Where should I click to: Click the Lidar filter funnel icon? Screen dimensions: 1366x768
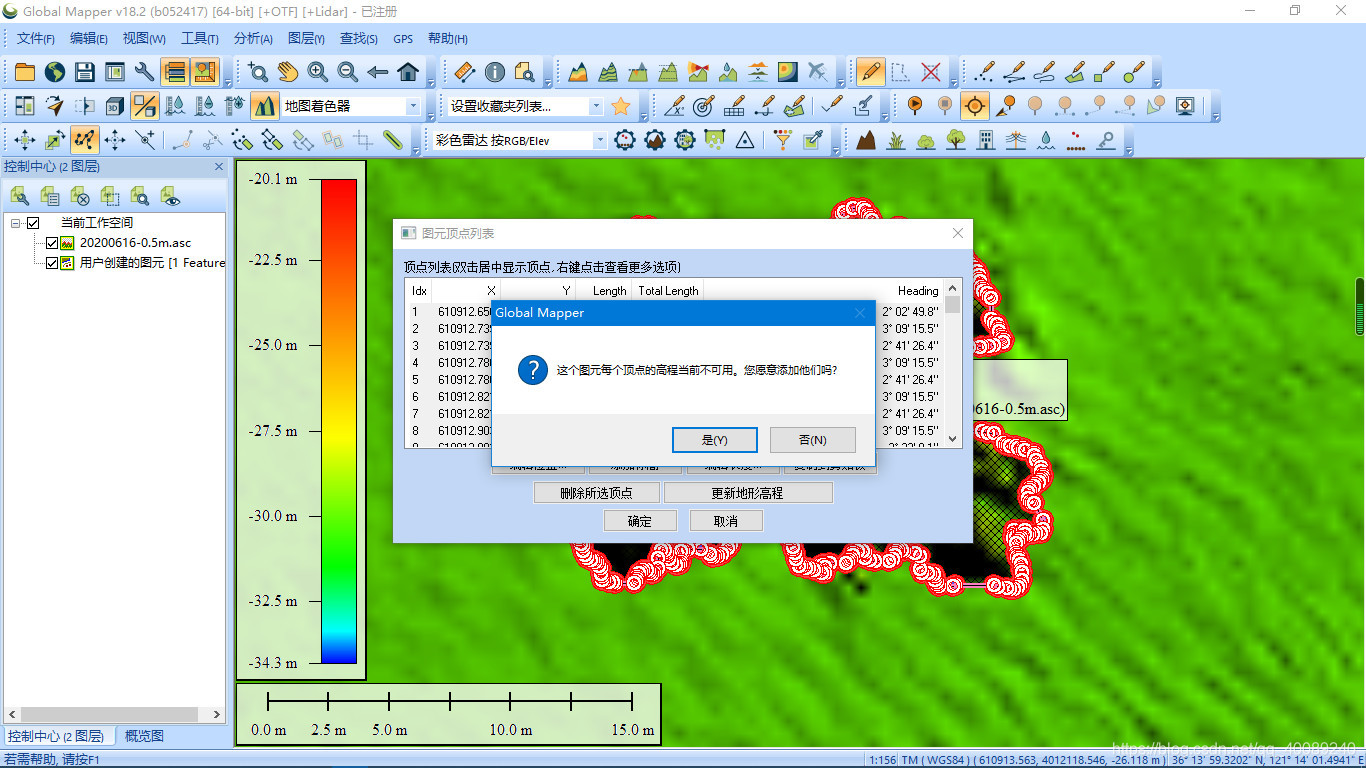click(x=783, y=140)
